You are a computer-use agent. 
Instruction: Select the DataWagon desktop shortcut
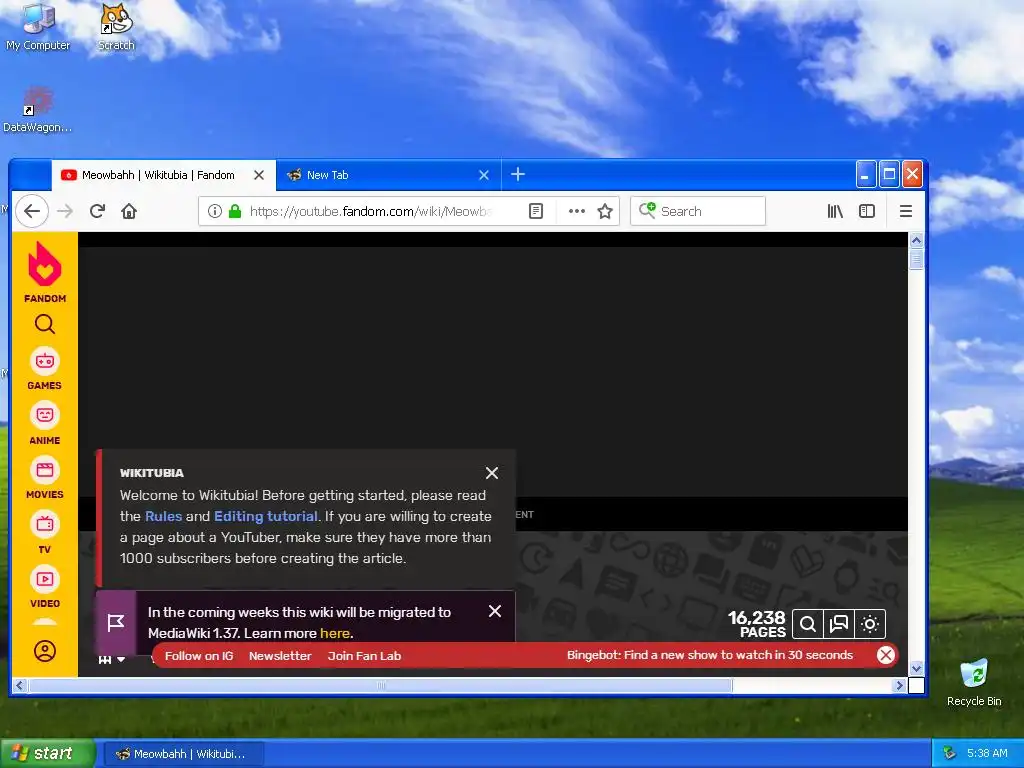click(x=37, y=109)
